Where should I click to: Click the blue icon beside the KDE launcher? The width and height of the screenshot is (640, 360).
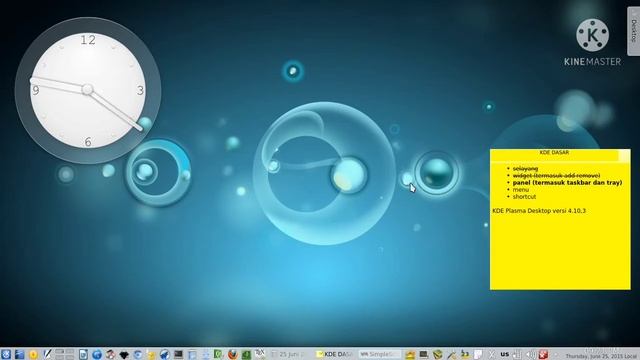tap(19, 354)
